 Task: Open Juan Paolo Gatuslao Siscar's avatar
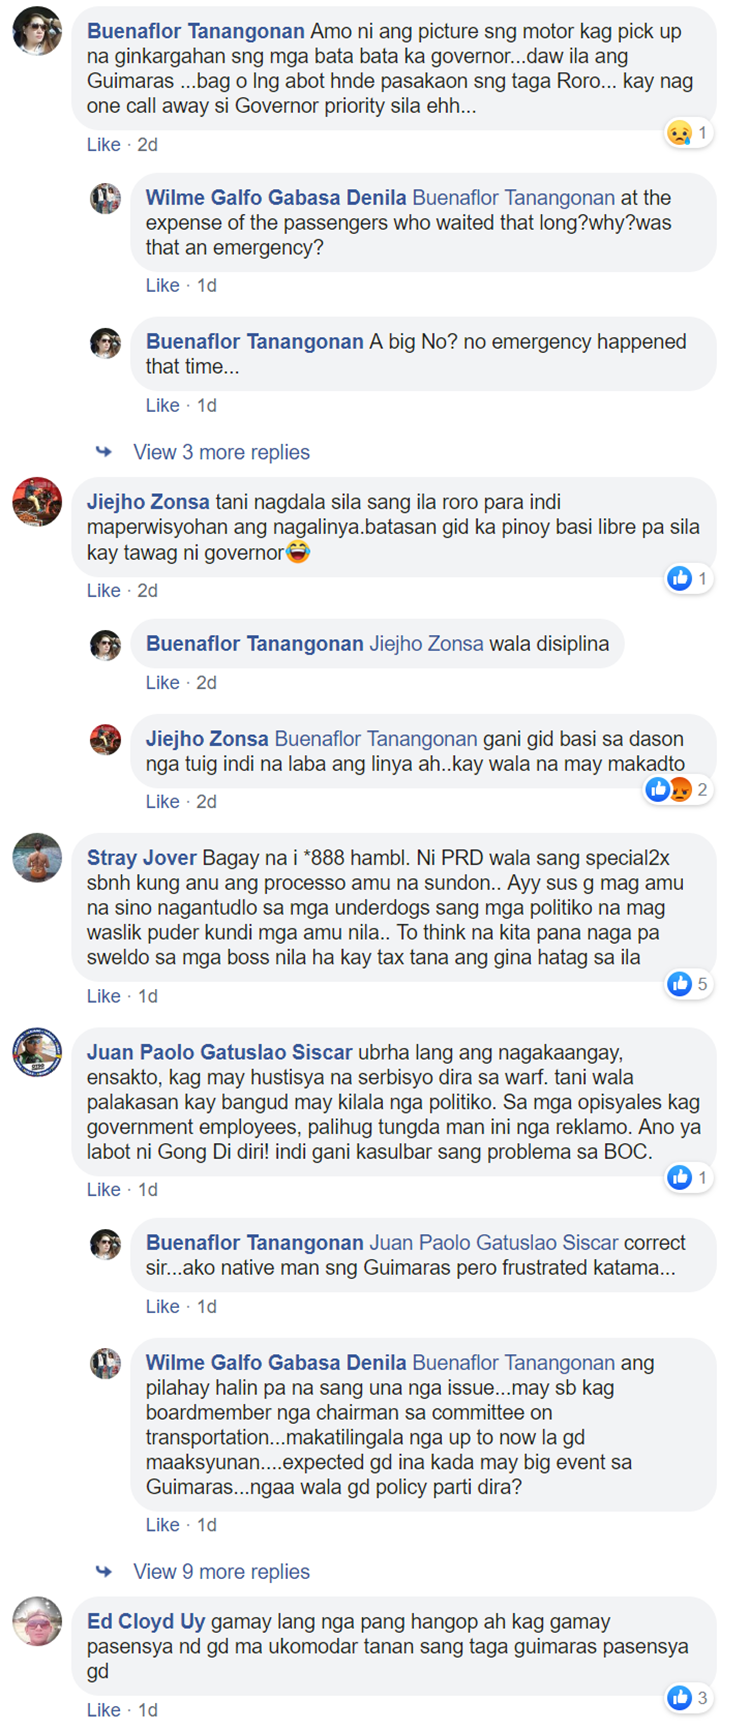pyautogui.click(x=37, y=1052)
